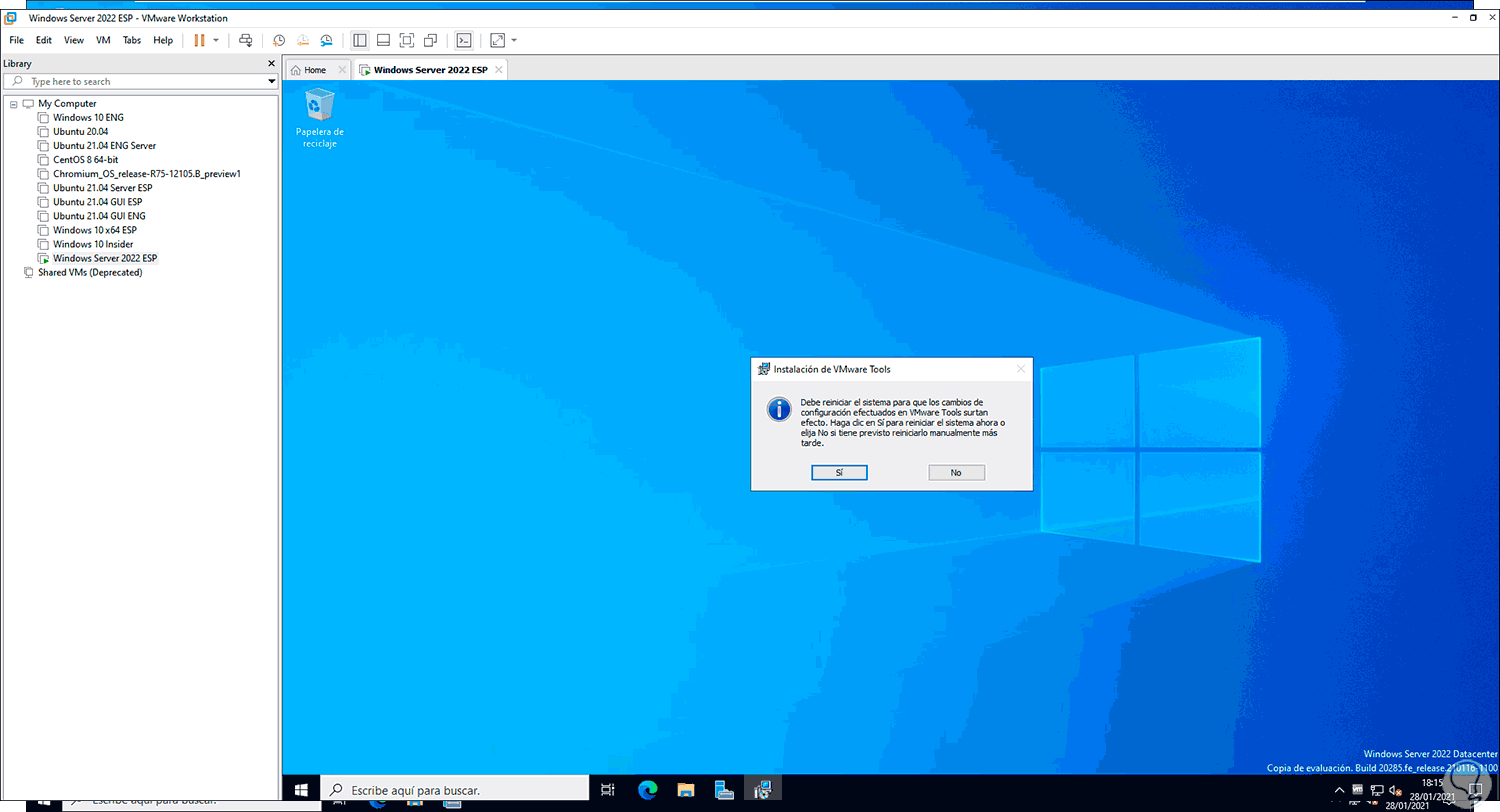Toggle the console view icon
Viewport: 1500px width, 812px height.
(464, 40)
